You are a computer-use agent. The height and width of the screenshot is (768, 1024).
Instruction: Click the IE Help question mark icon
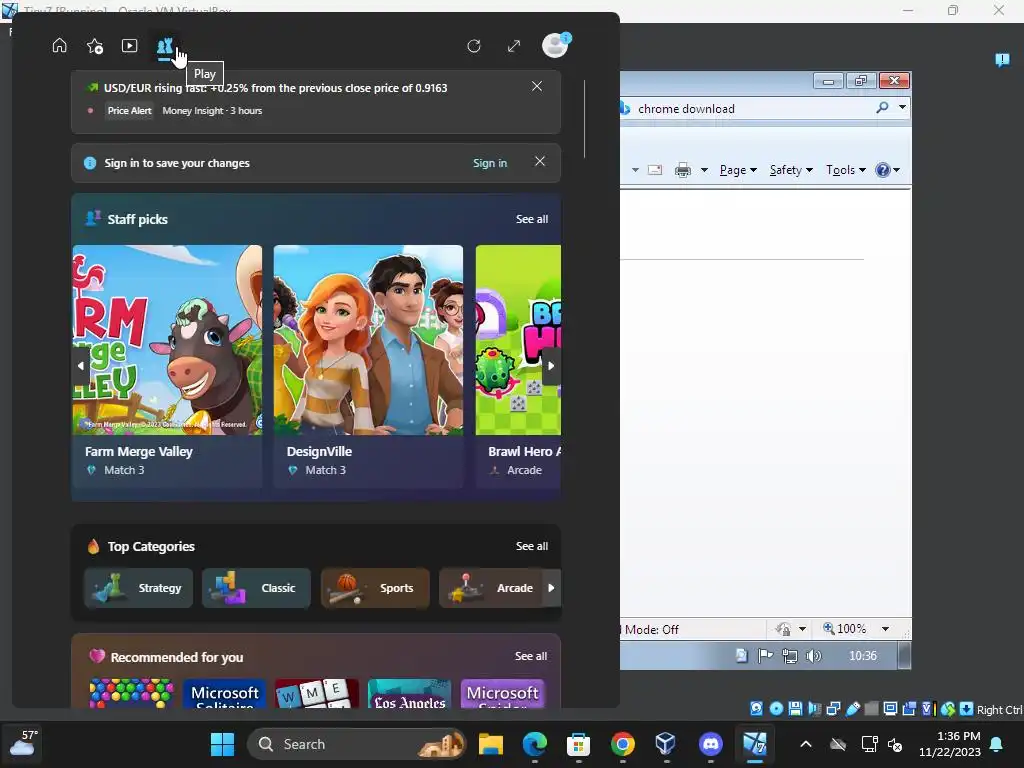pyautogui.click(x=882, y=170)
